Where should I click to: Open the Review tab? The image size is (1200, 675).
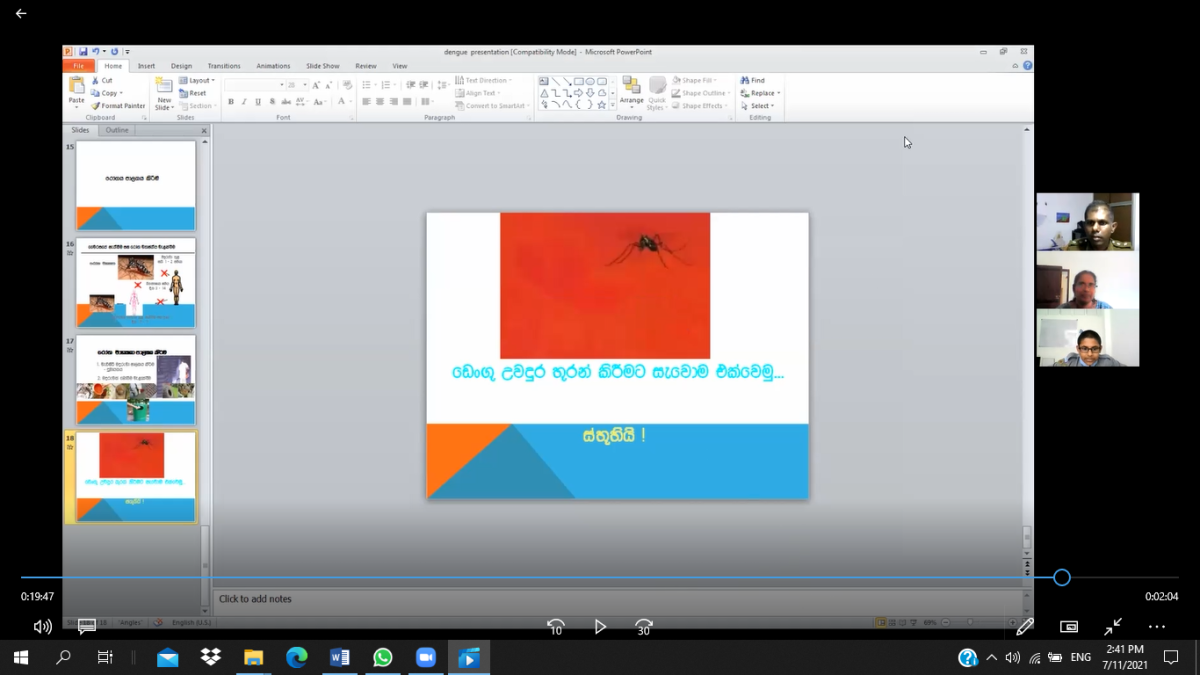[x=366, y=66]
